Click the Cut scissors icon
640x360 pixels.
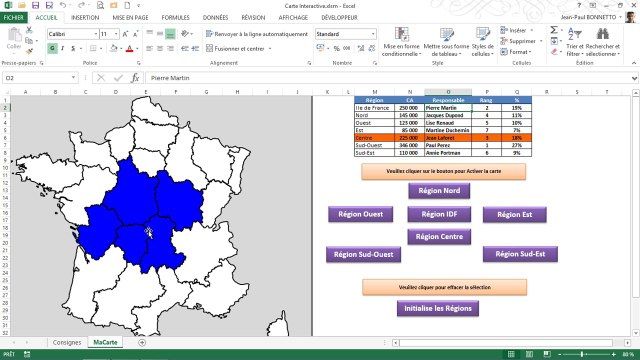pos(29,30)
